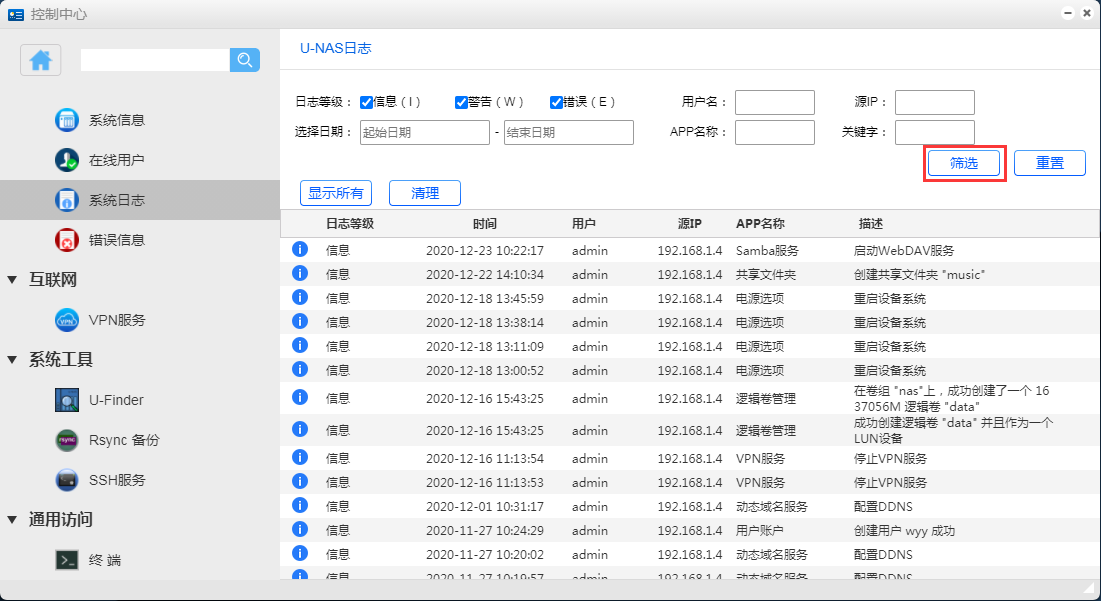Click the 筛选 filter button
This screenshot has height=601, width=1101.
coord(964,163)
